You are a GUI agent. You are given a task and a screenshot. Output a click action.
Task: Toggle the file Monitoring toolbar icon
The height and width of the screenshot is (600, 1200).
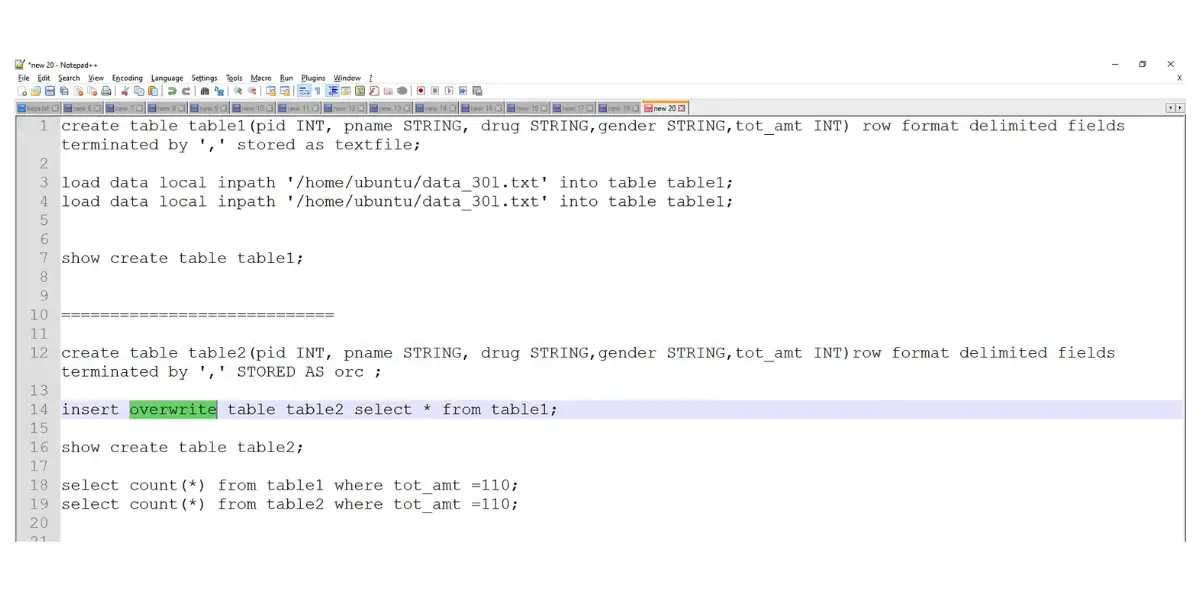402,90
